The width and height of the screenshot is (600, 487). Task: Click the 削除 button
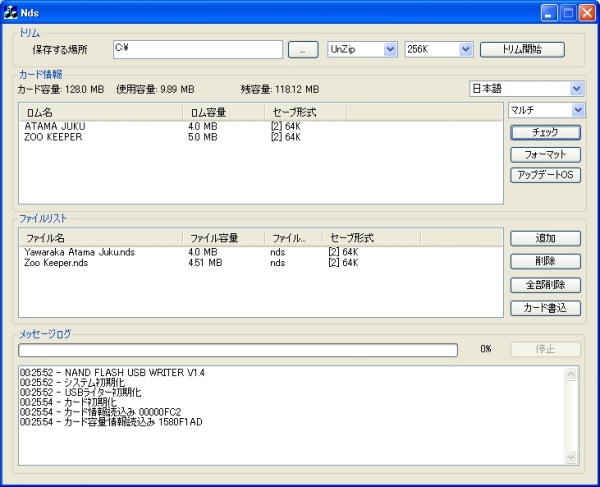pos(545,261)
